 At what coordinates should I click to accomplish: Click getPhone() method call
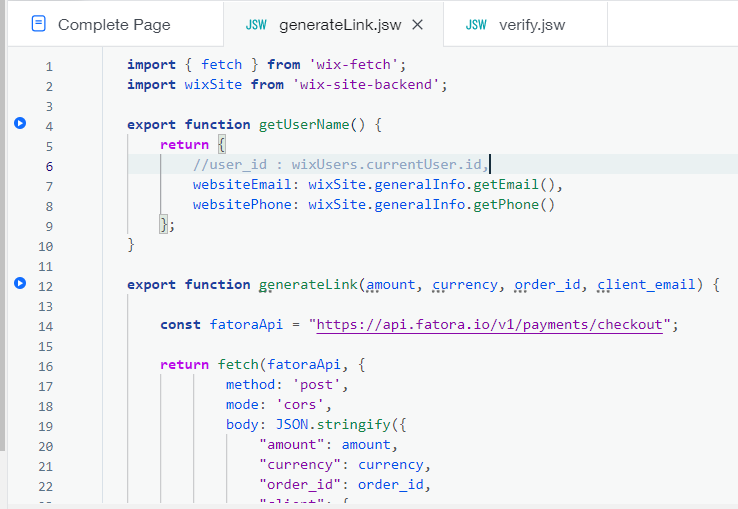(x=514, y=204)
